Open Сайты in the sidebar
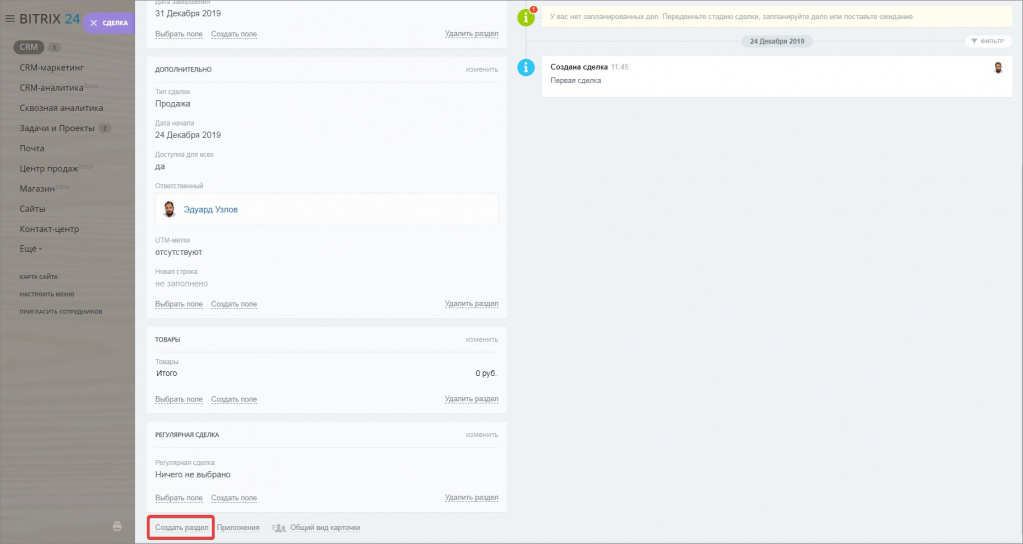The height and width of the screenshot is (544, 1023). (33, 209)
